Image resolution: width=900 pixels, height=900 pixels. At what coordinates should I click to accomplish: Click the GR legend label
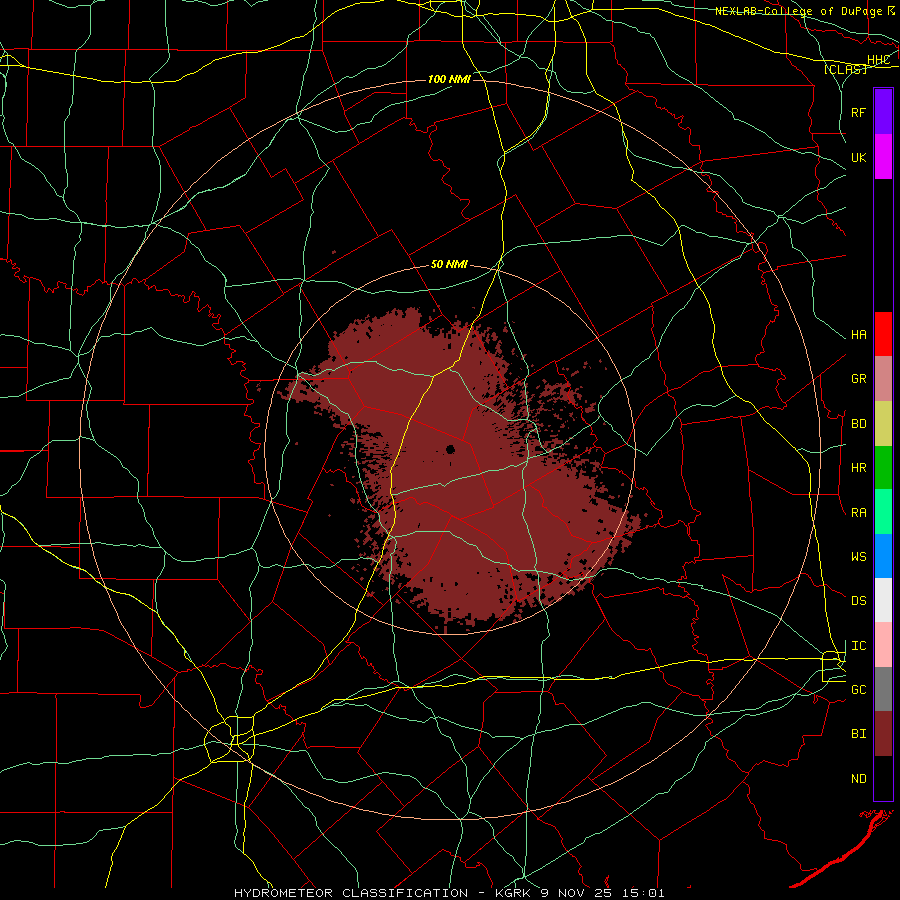[859, 379]
